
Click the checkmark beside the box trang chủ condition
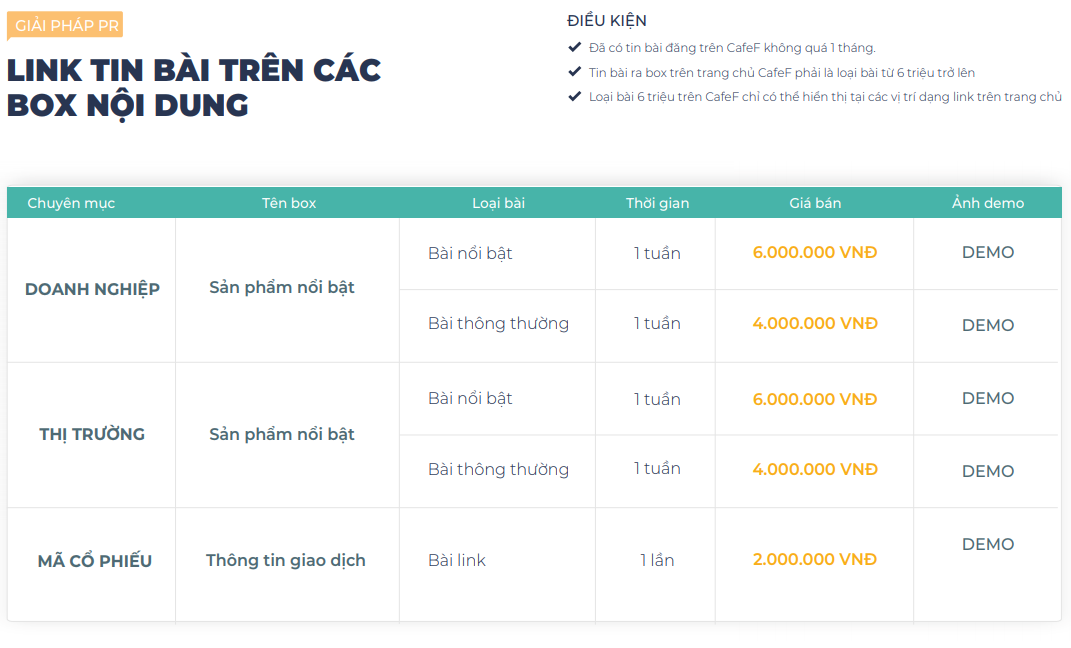pyautogui.click(x=574, y=72)
